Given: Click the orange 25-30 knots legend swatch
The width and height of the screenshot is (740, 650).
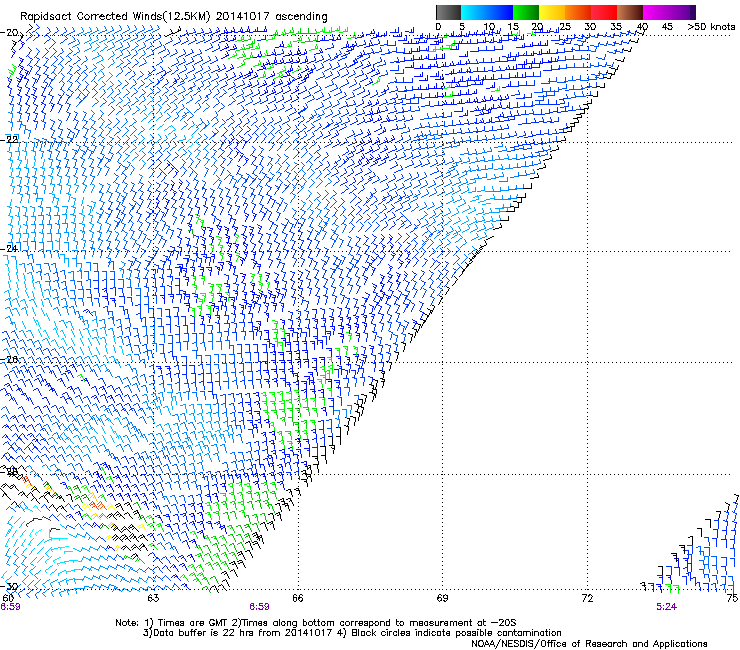Looking at the screenshot, I should (578, 12).
